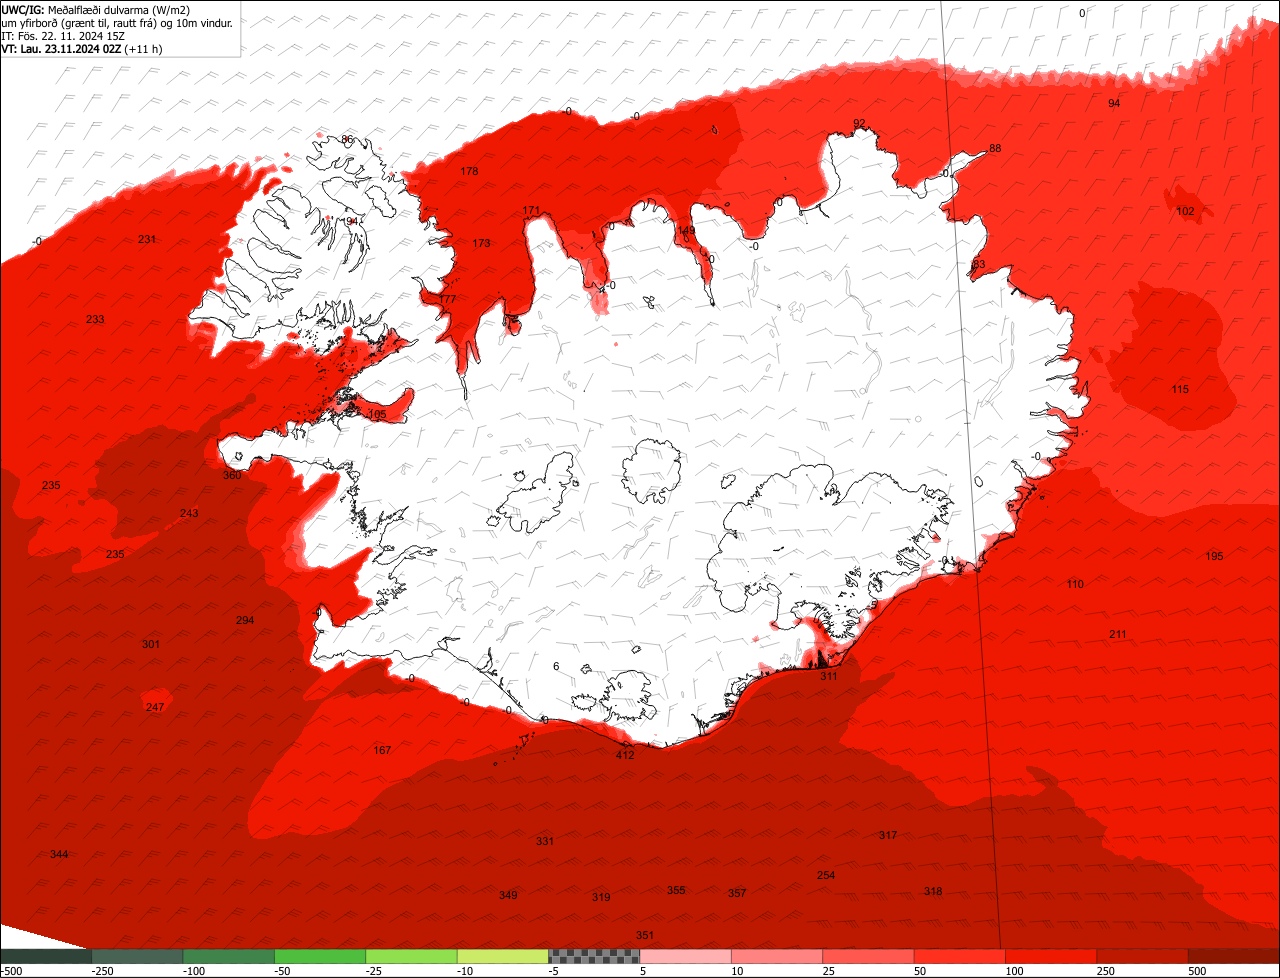Click the map value 167

tap(382, 750)
